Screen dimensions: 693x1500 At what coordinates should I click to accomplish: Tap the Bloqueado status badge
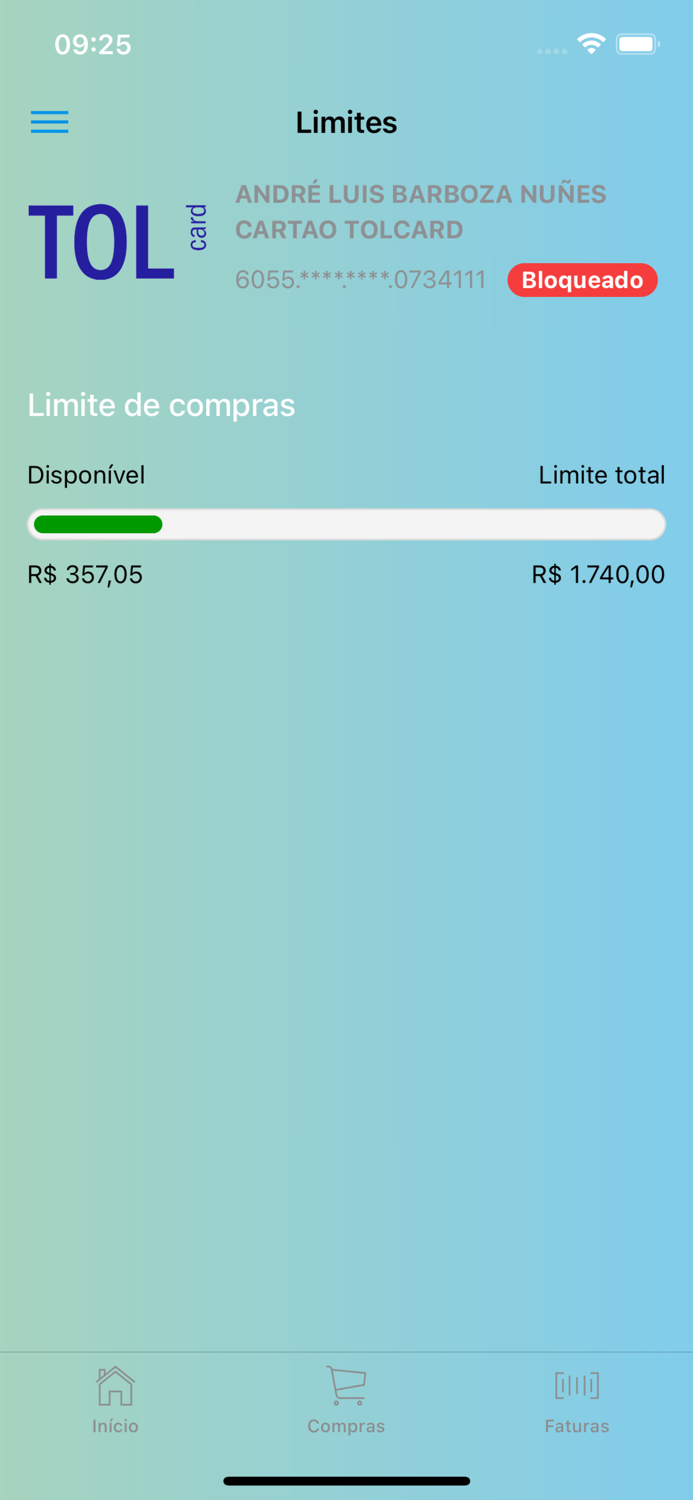point(582,280)
